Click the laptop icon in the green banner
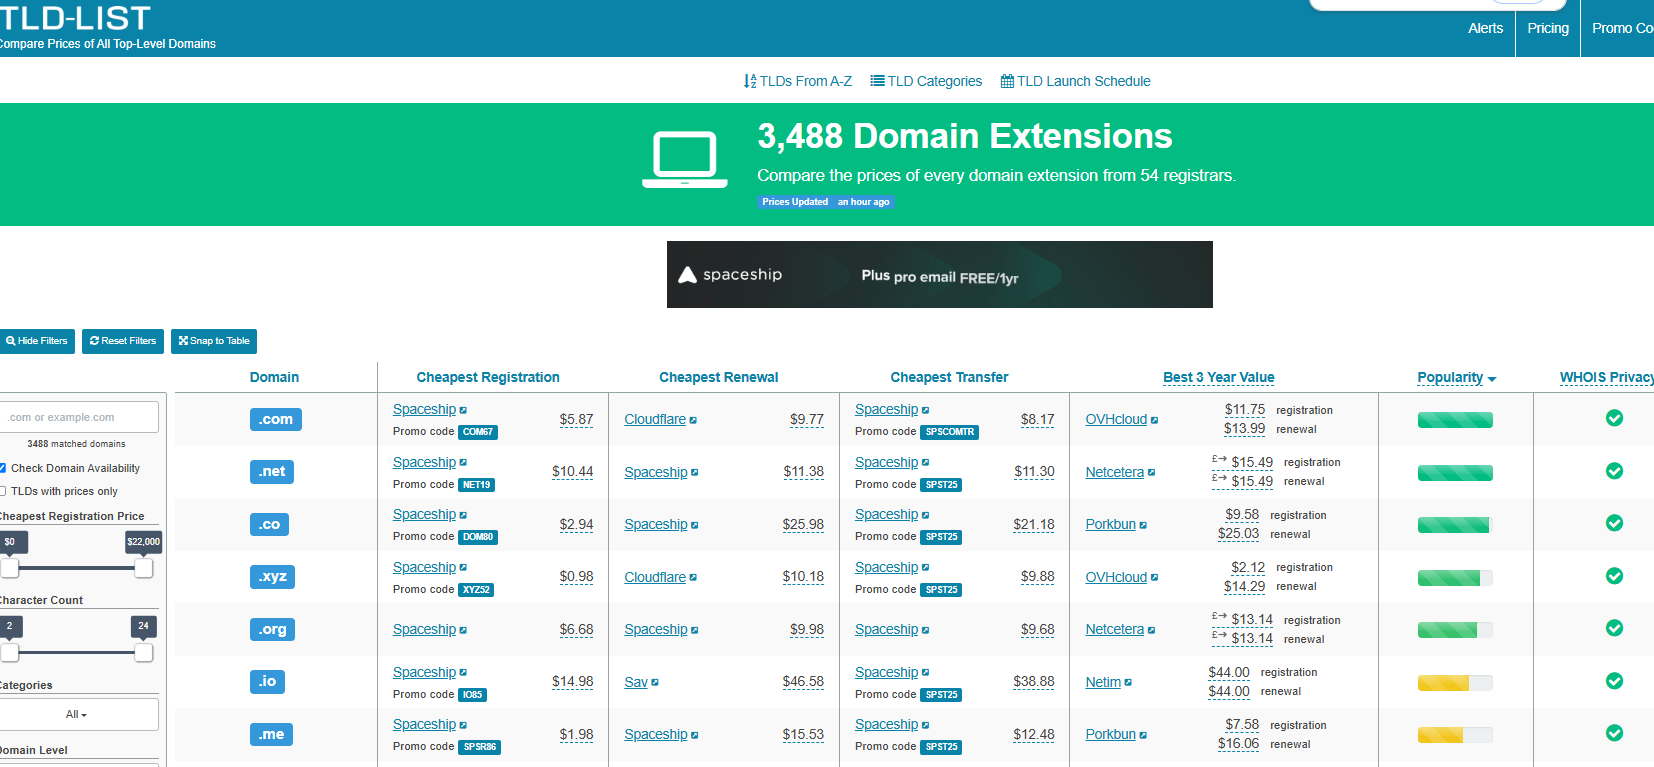 coord(685,160)
